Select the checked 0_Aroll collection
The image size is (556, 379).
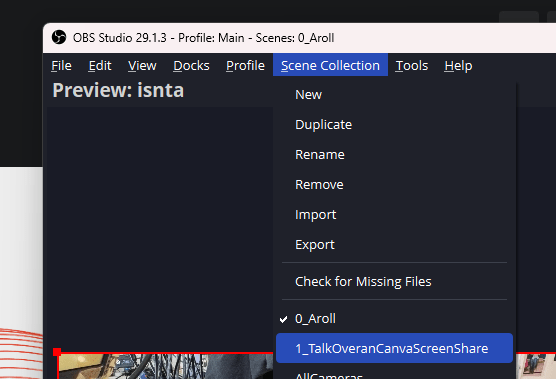(394, 318)
